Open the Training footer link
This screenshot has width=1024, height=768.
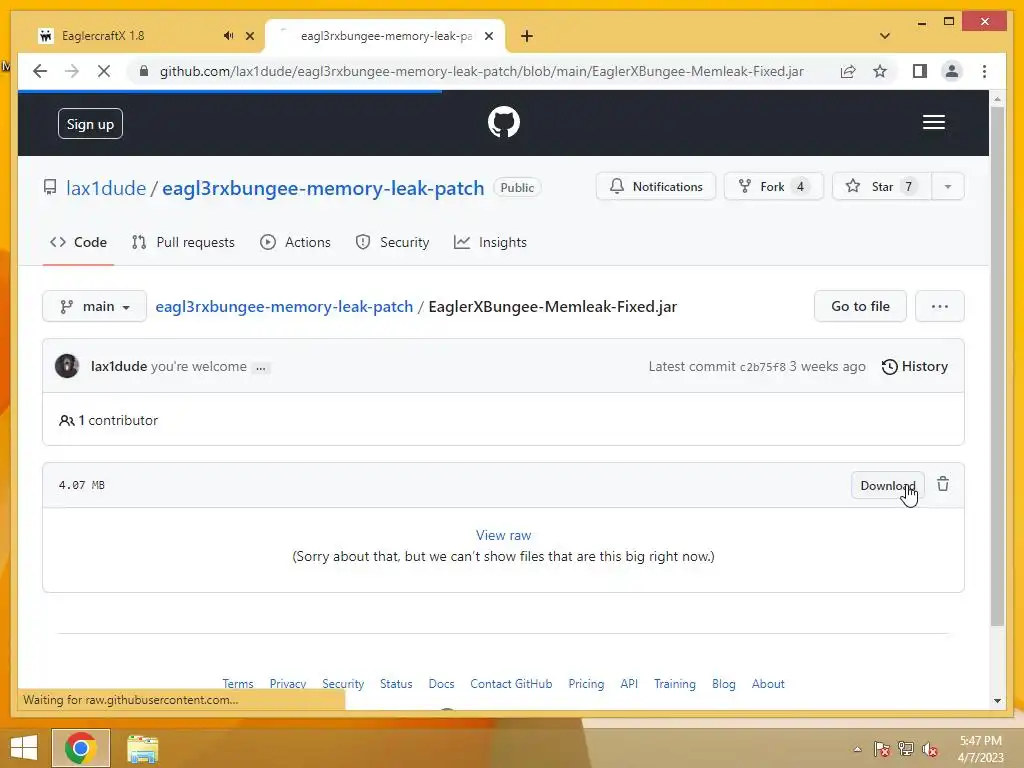[675, 684]
